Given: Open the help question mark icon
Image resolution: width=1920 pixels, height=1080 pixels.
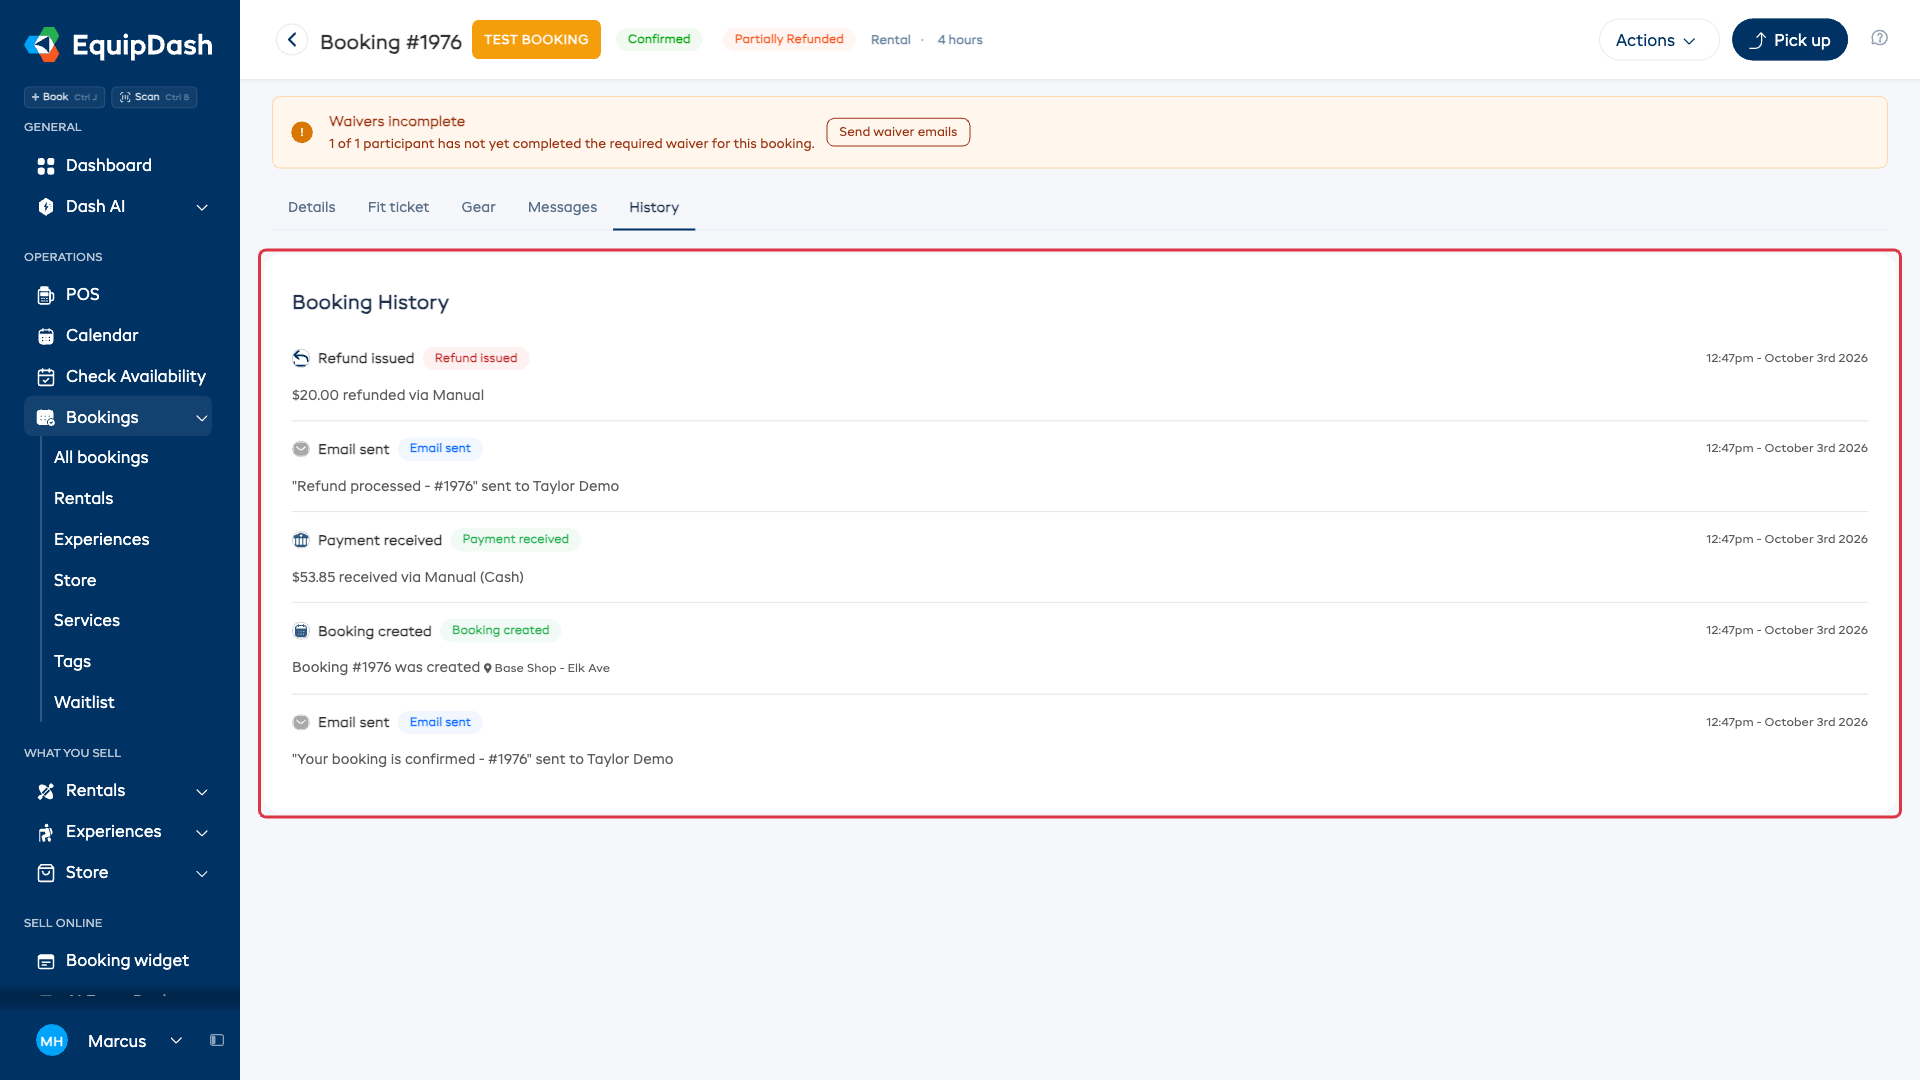Looking at the screenshot, I should point(1879,38).
